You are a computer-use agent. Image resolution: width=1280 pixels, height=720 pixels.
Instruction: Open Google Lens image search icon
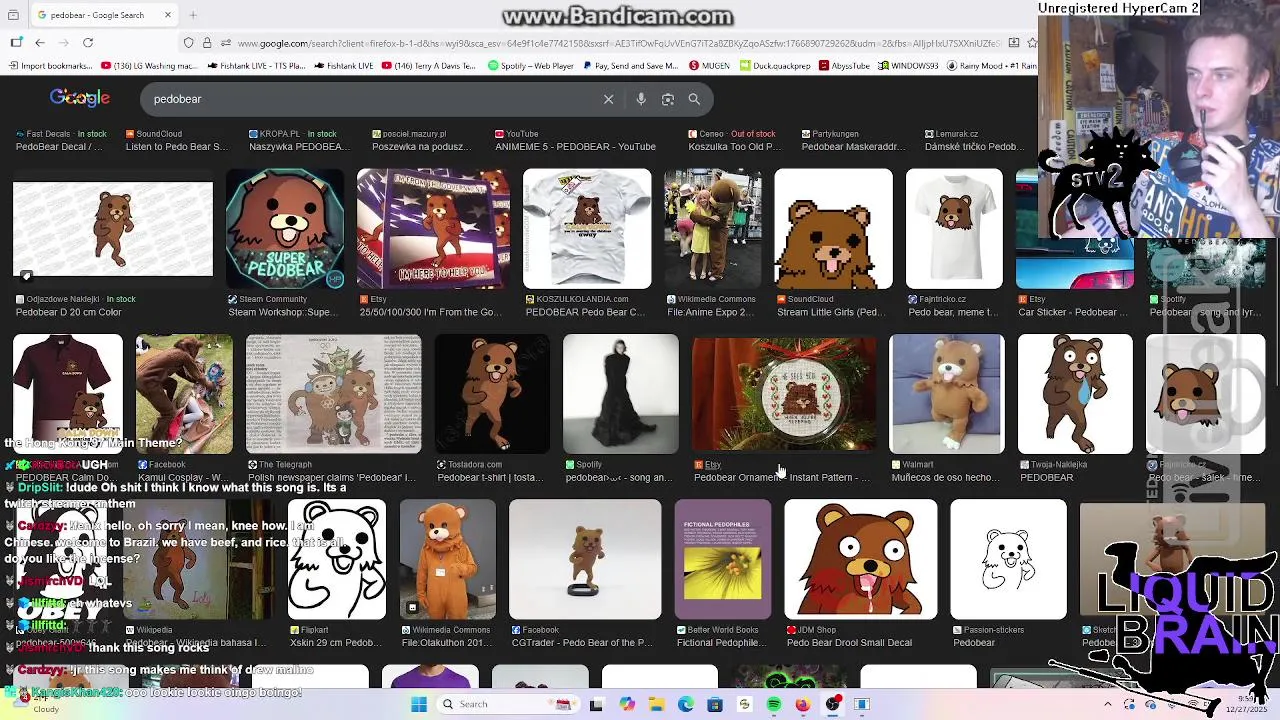coord(668,99)
